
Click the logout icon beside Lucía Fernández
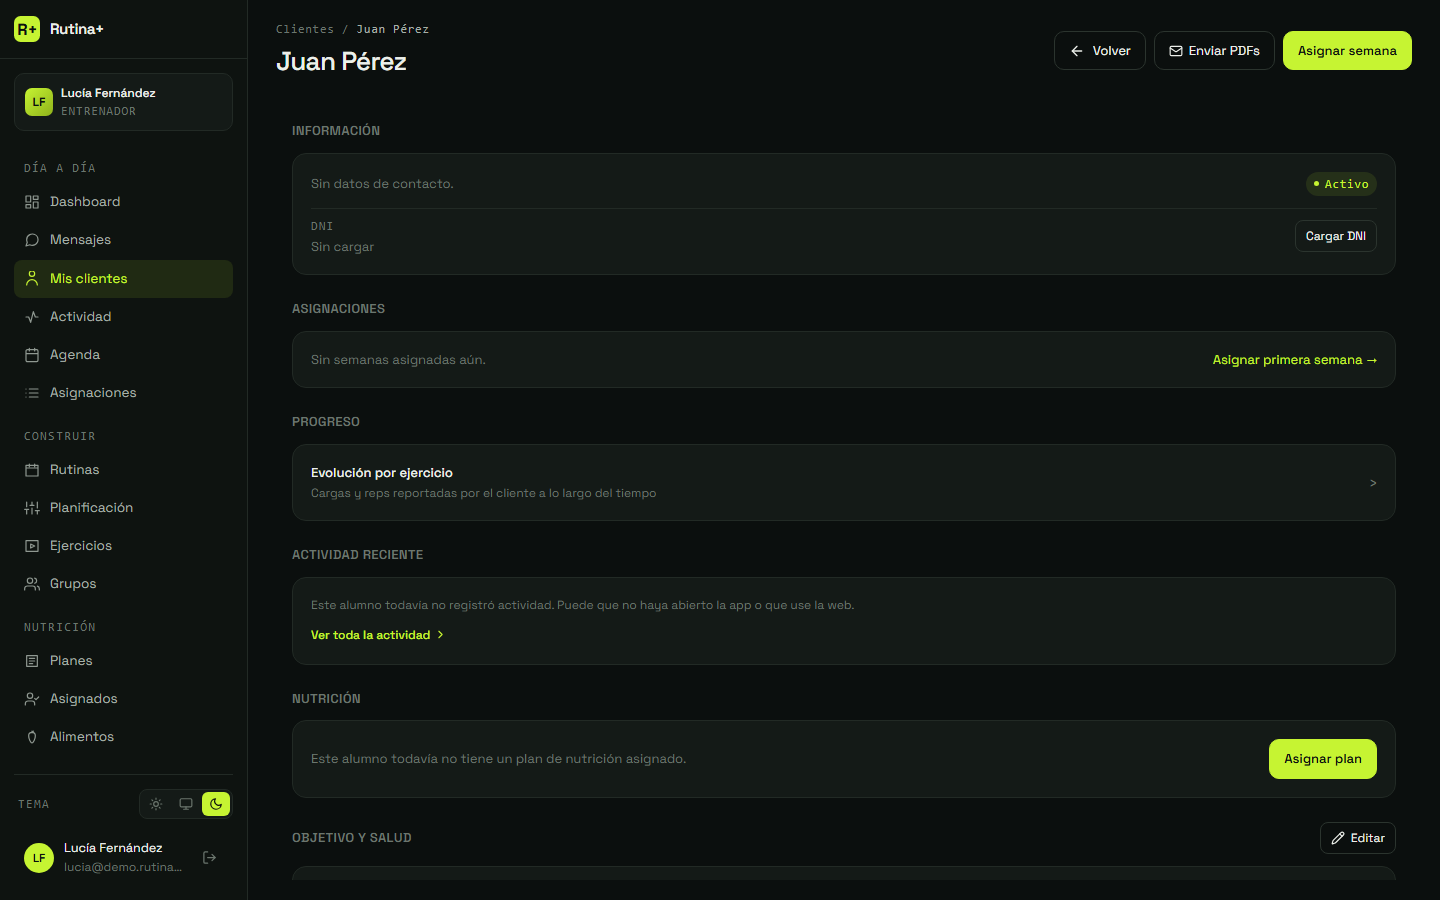(209, 857)
